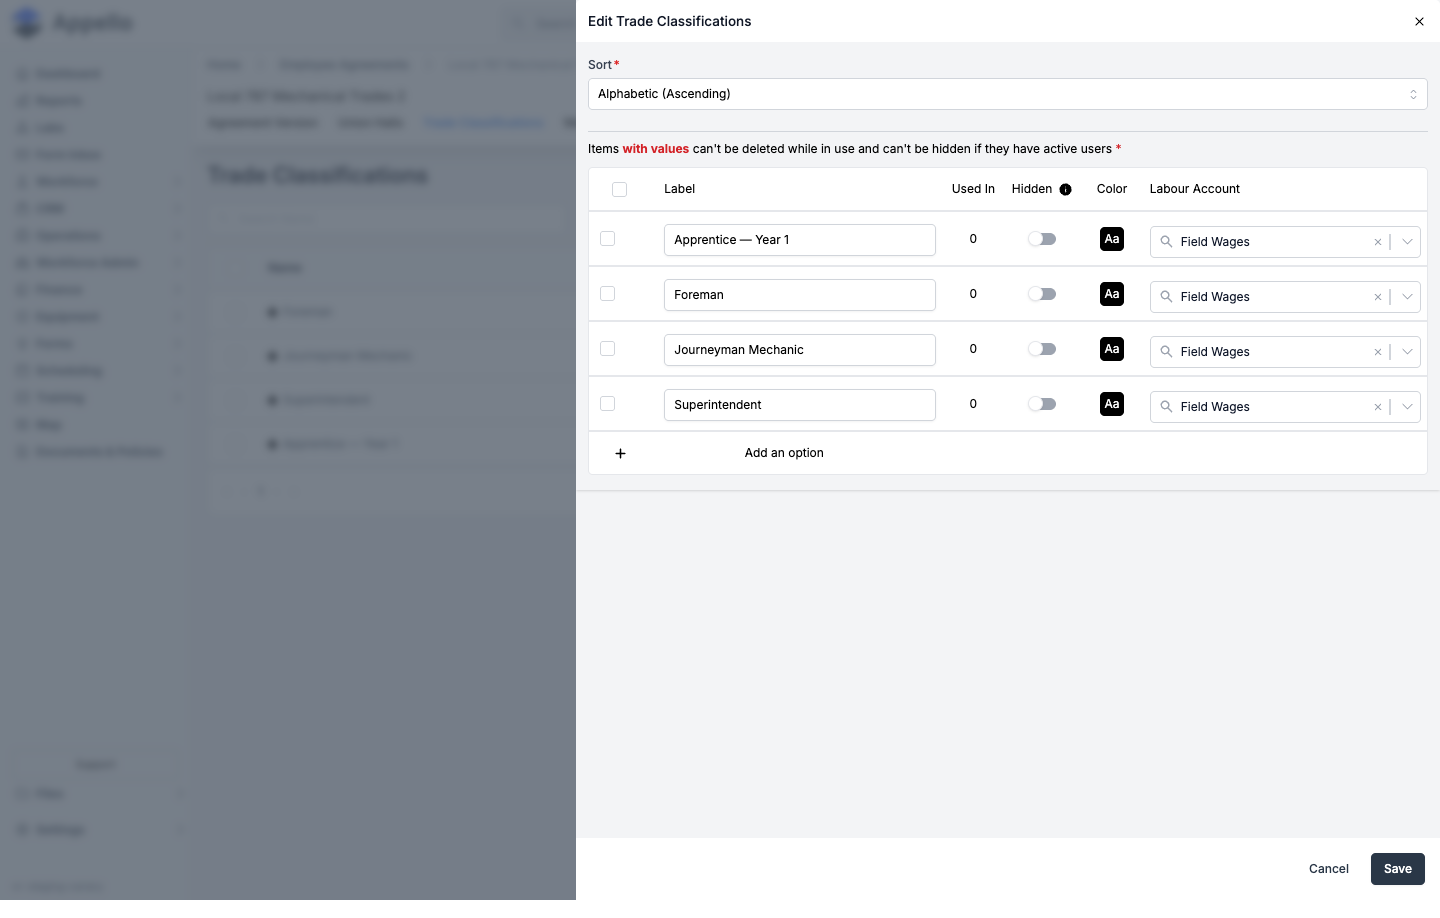This screenshot has width=1440, height=918.
Task: Toggle Hidden switch for Journeyman Mechanic
Action: click(x=1042, y=349)
